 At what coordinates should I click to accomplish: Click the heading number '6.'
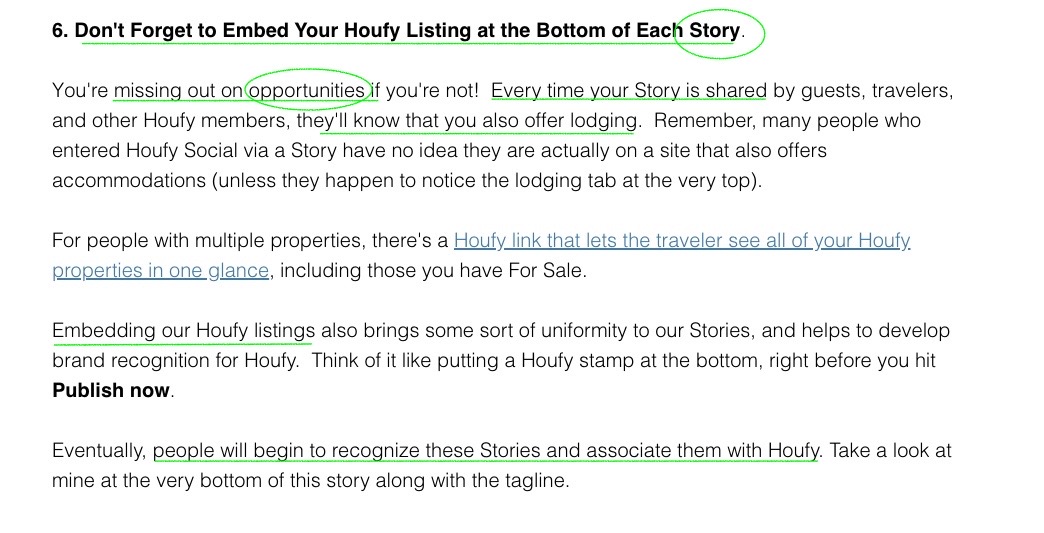point(60,31)
